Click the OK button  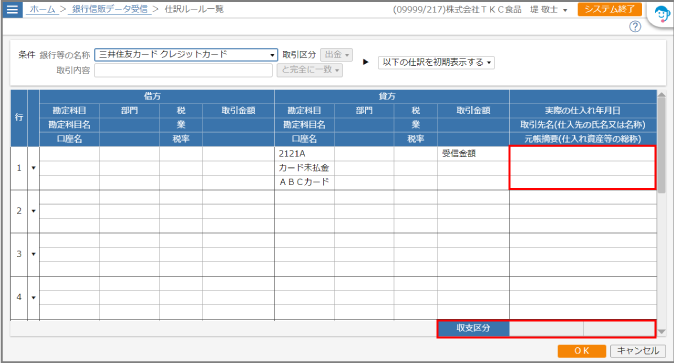point(582,351)
